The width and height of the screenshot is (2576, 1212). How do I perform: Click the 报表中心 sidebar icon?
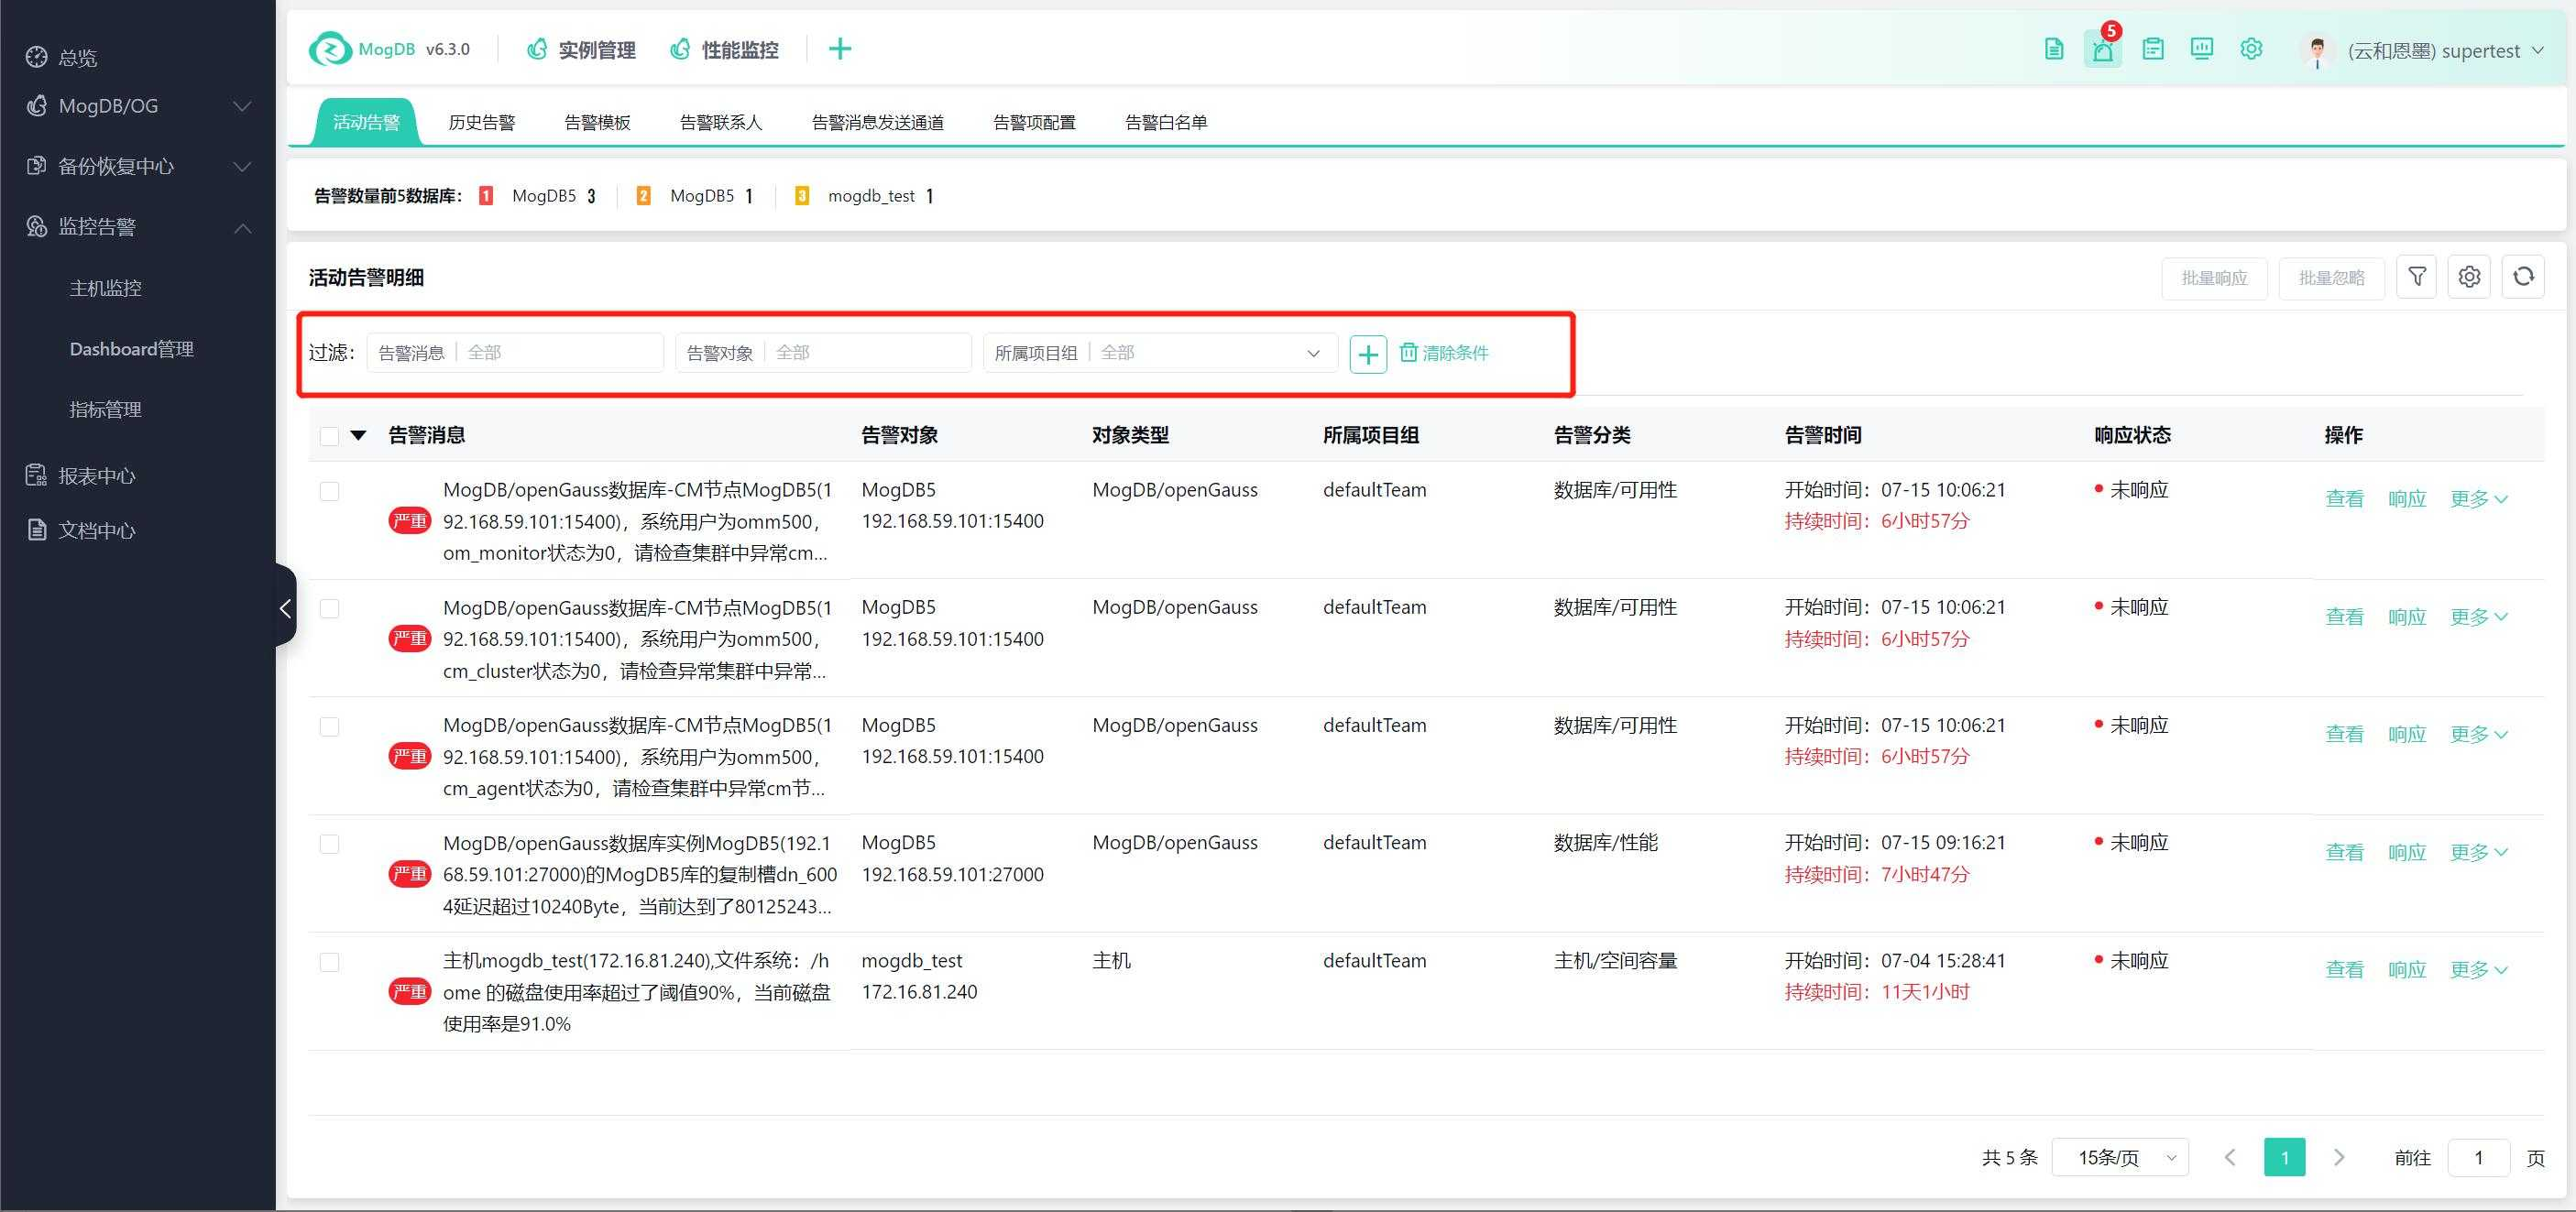[37, 475]
